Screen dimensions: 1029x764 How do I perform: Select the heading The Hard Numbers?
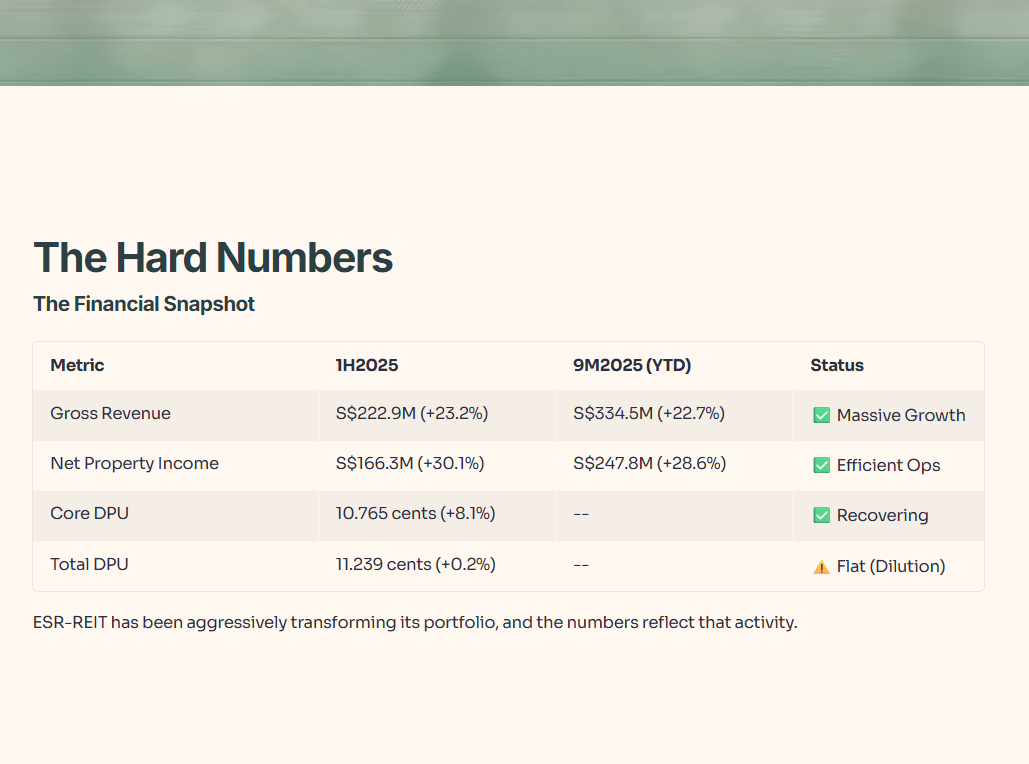(213, 257)
